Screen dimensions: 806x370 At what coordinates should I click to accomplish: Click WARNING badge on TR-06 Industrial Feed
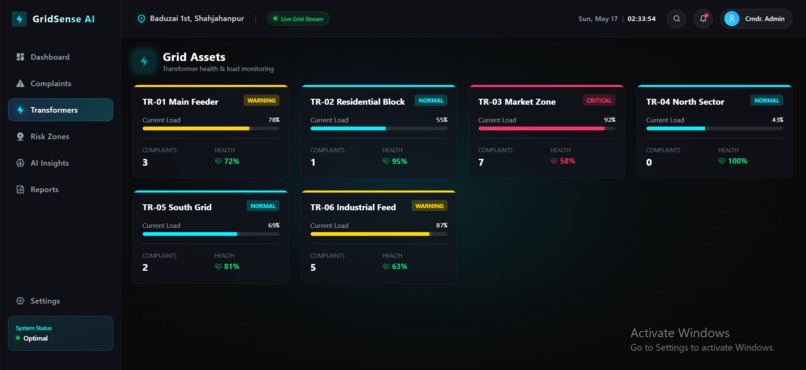point(429,206)
